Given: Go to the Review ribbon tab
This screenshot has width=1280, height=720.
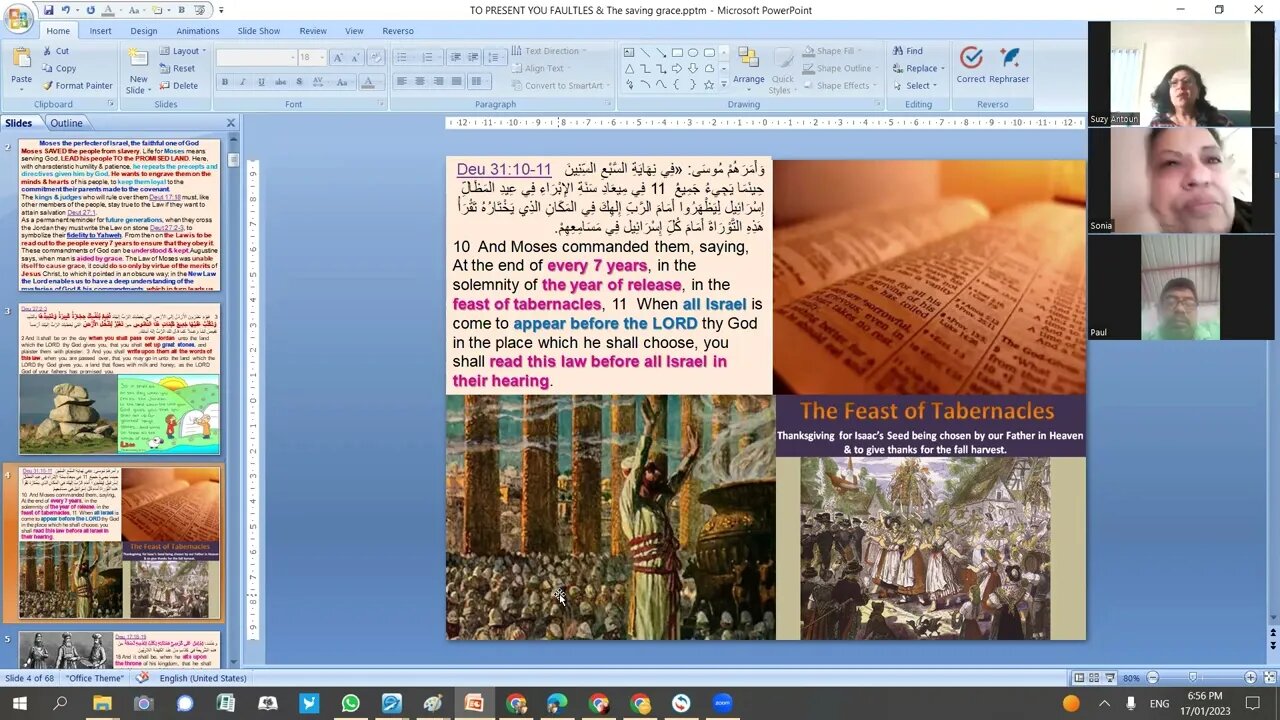Looking at the screenshot, I should coord(313,31).
